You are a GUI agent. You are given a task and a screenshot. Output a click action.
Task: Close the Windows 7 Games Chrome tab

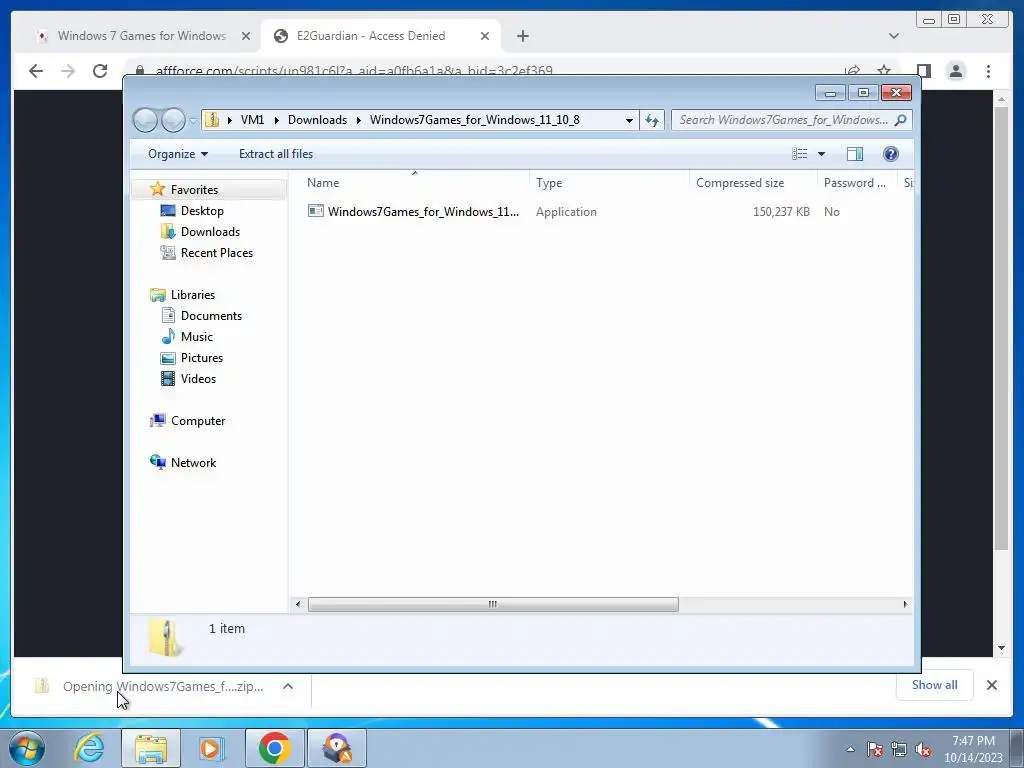click(x=246, y=37)
